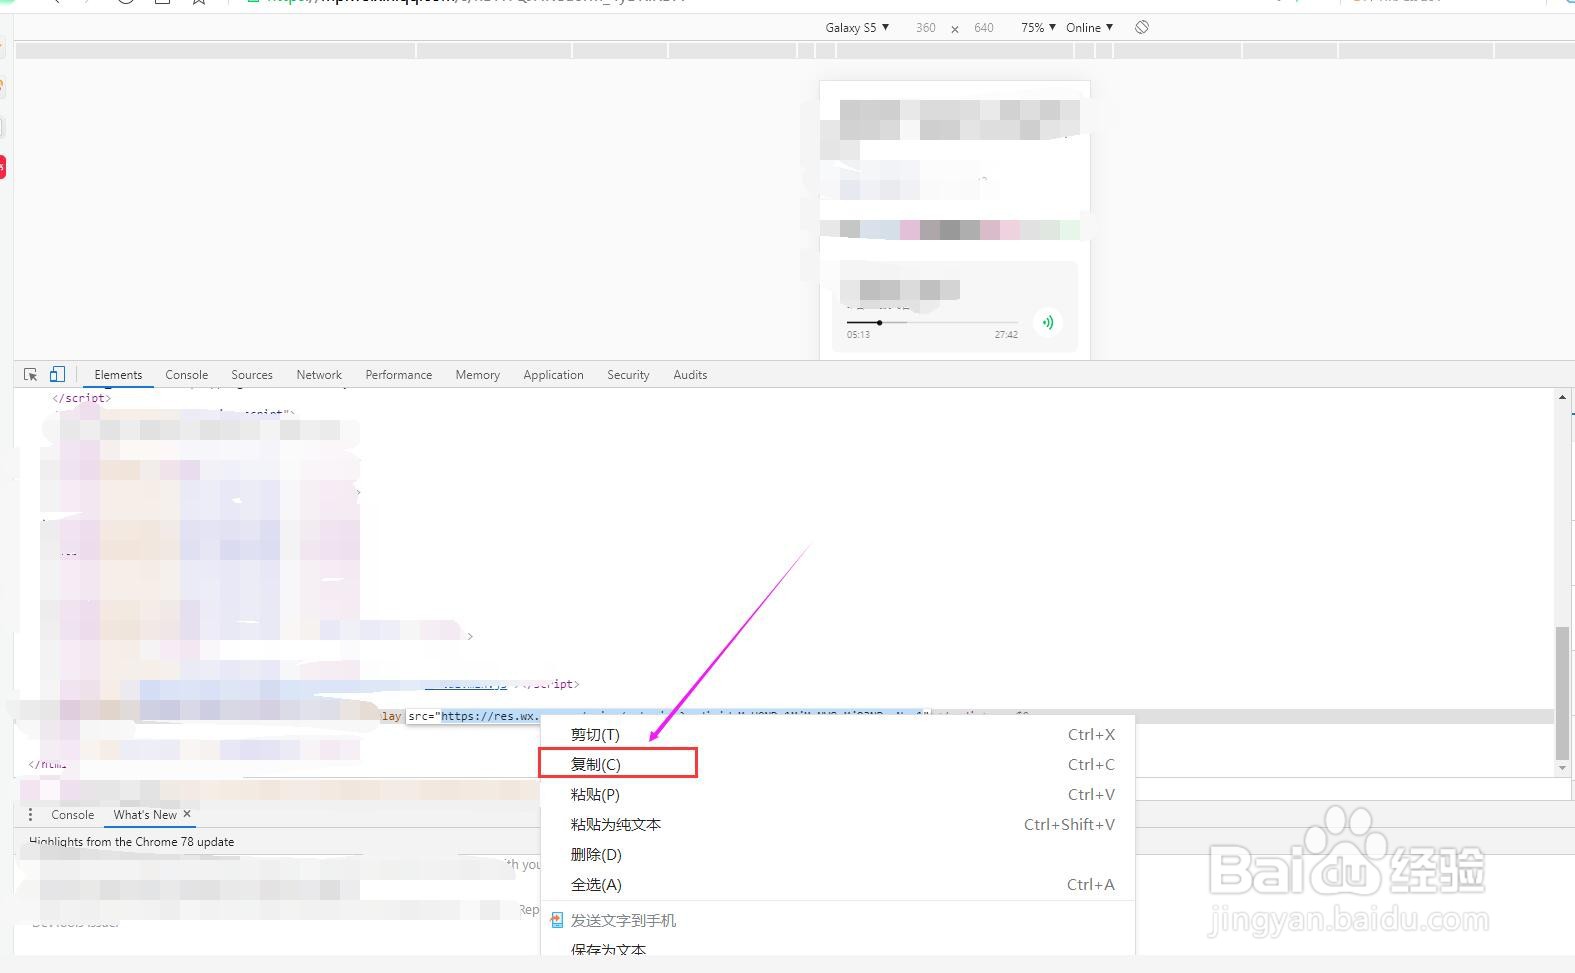The image size is (1575, 973).
Task: Open the Online throttling dropdown
Action: tap(1089, 28)
